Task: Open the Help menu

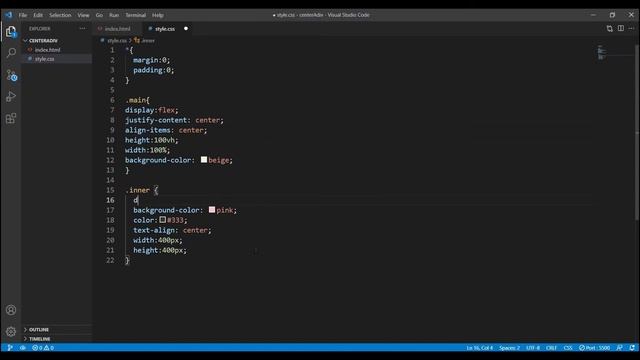Action: [x=158, y=15]
